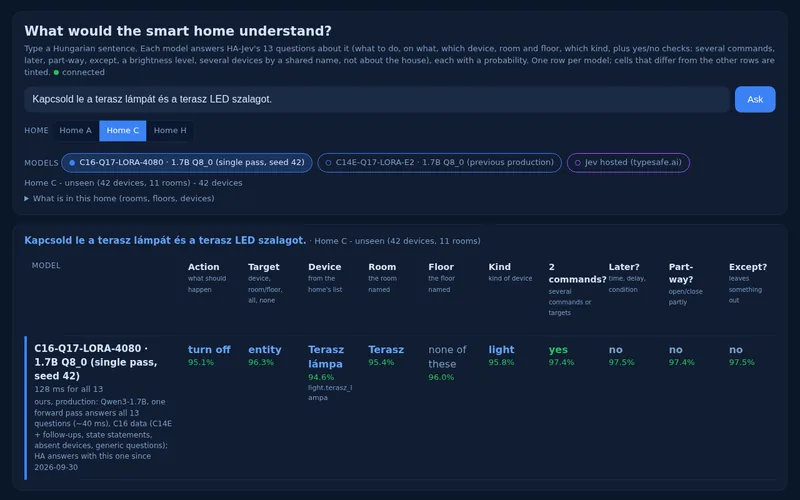Click the 'no' value under Except?

[736, 349]
